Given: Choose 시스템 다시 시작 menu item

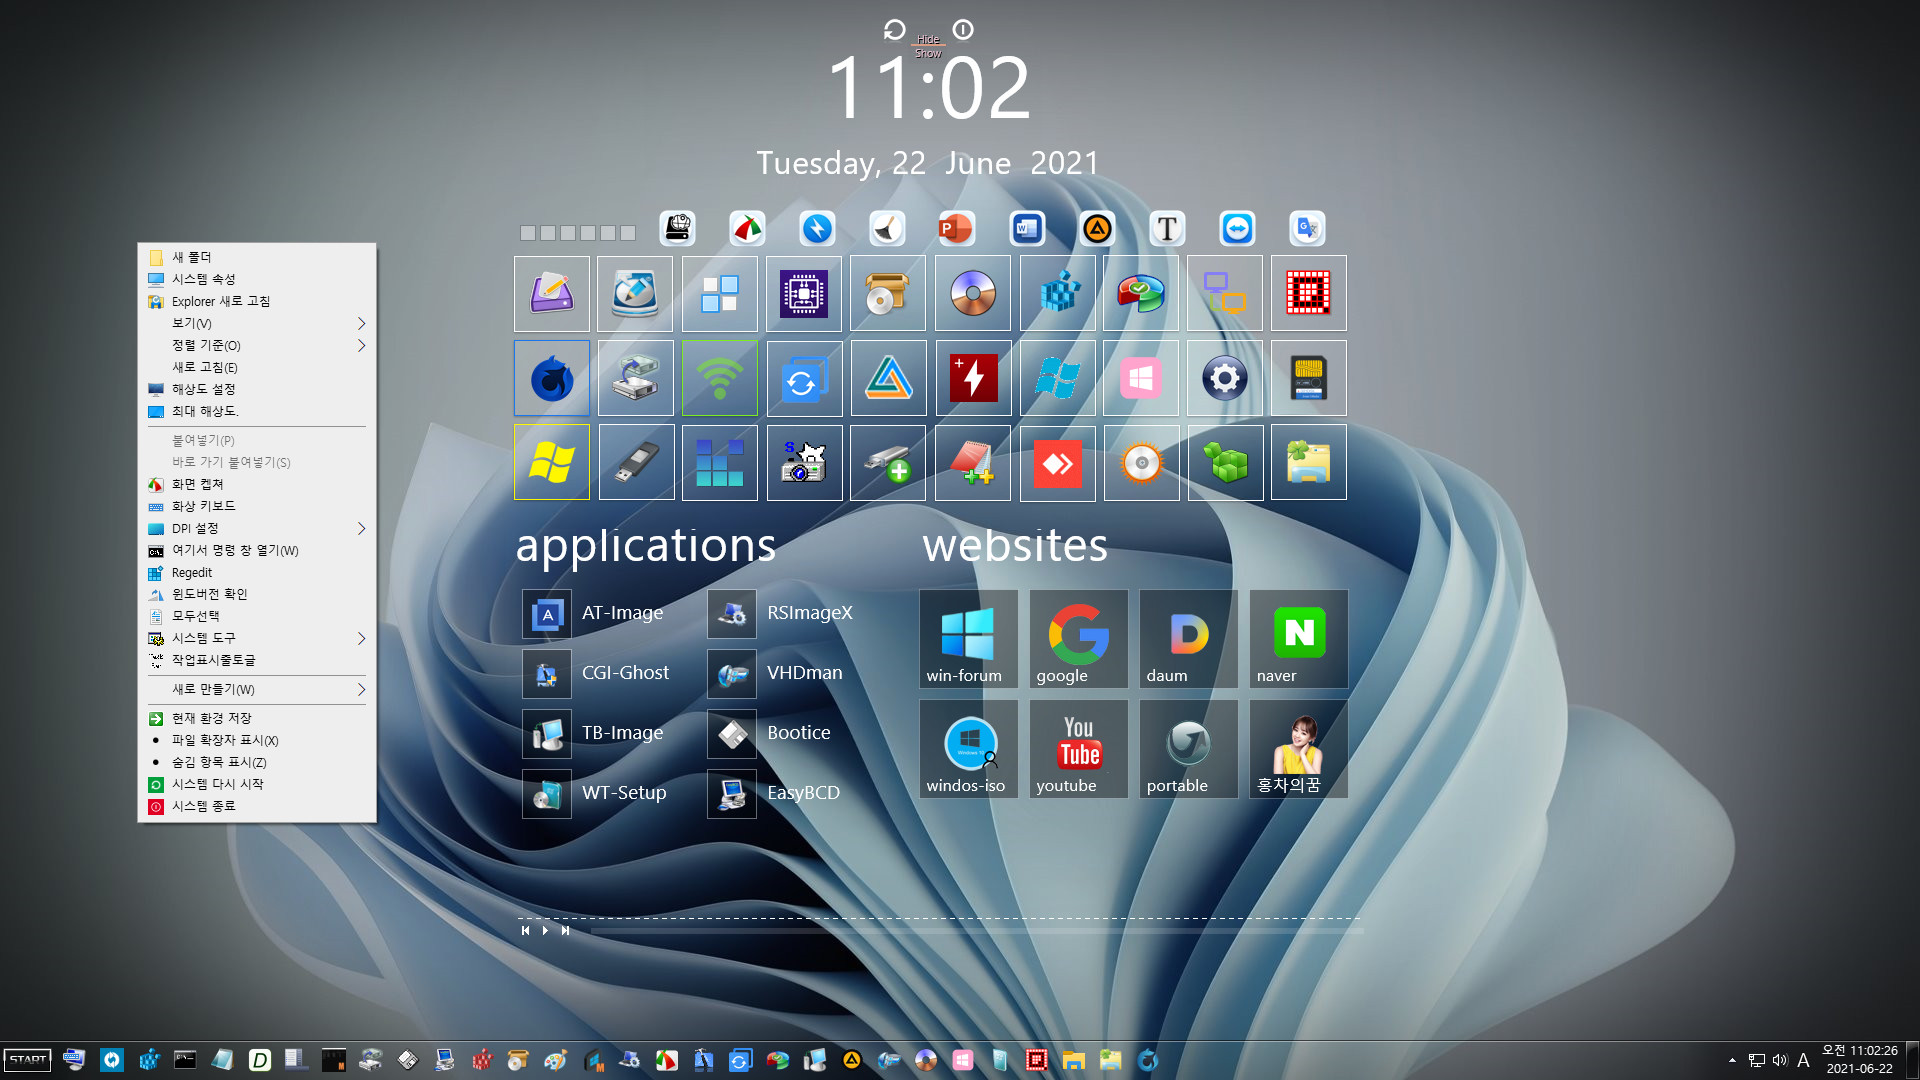Looking at the screenshot, I should (x=257, y=784).
